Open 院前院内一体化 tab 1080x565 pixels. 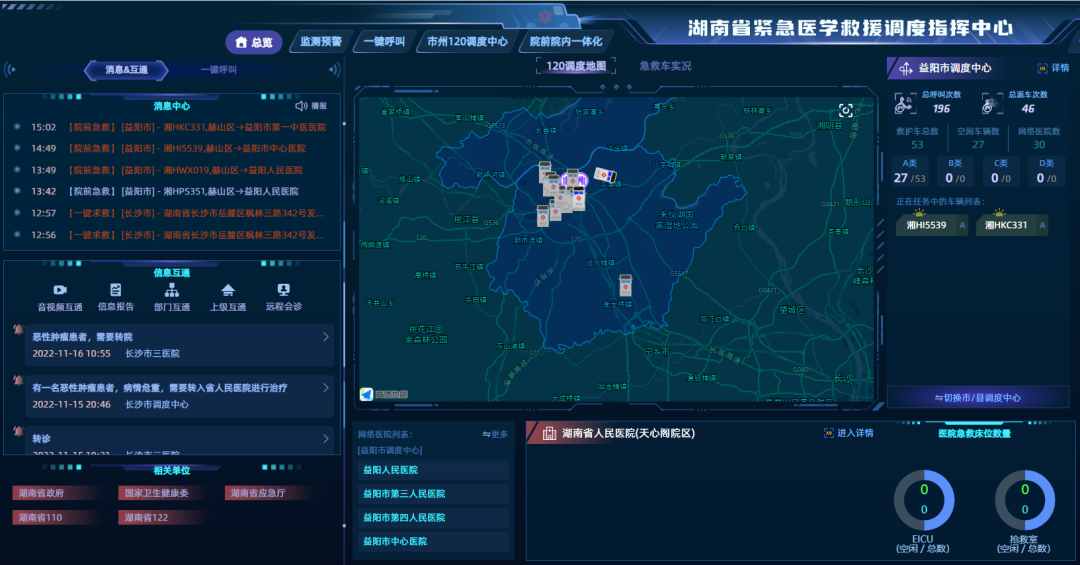pos(565,41)
